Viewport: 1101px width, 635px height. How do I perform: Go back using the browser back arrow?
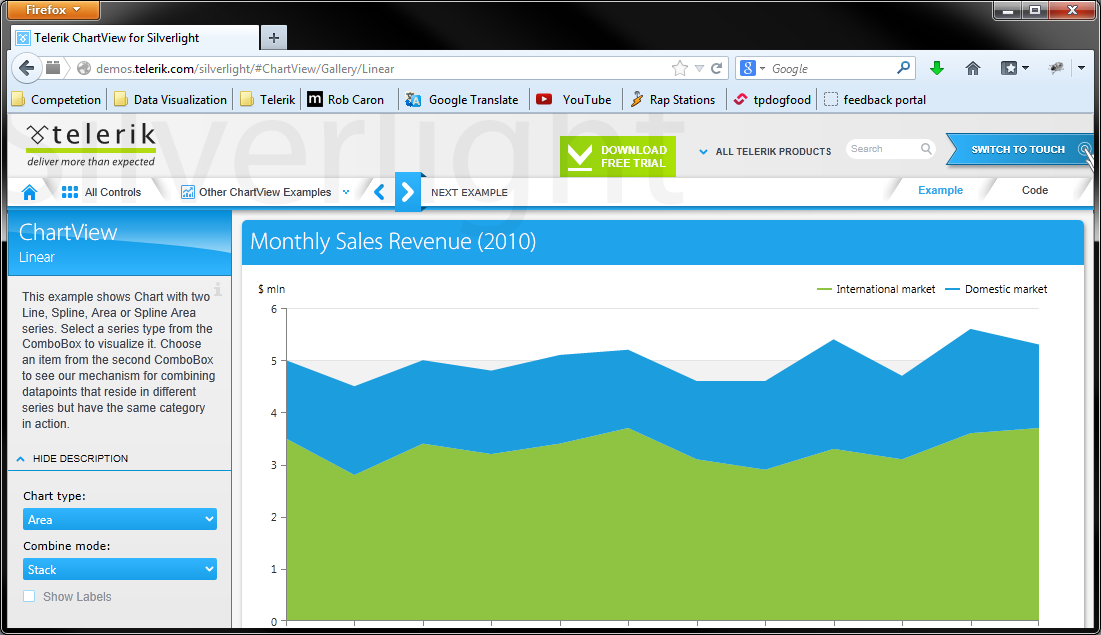[27, 68]
